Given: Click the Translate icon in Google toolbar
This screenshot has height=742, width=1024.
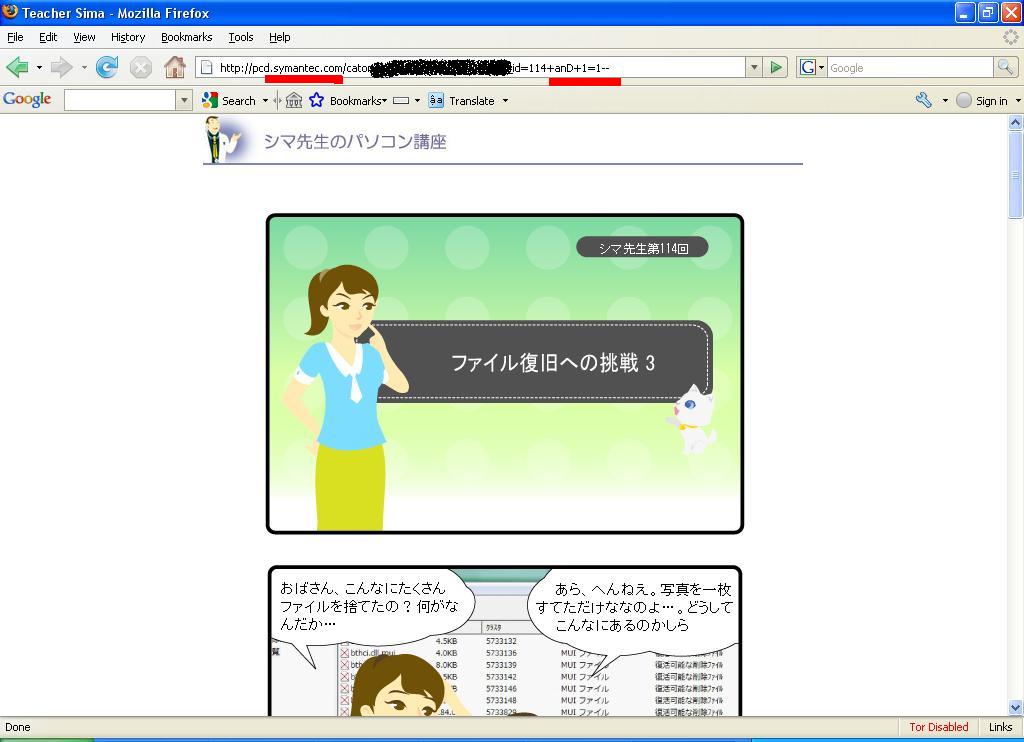Looking at the screenshot, I should (436, 101).
